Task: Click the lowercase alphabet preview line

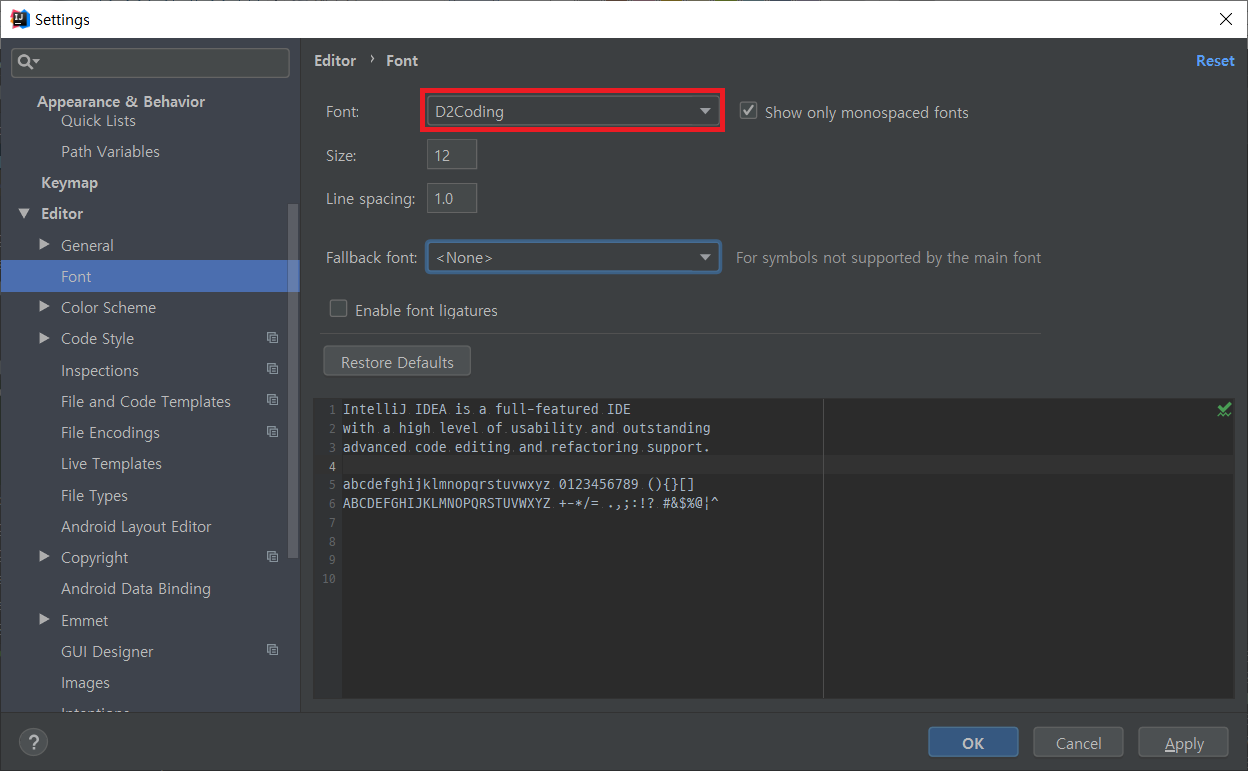Action: click(x=518, y=485)
